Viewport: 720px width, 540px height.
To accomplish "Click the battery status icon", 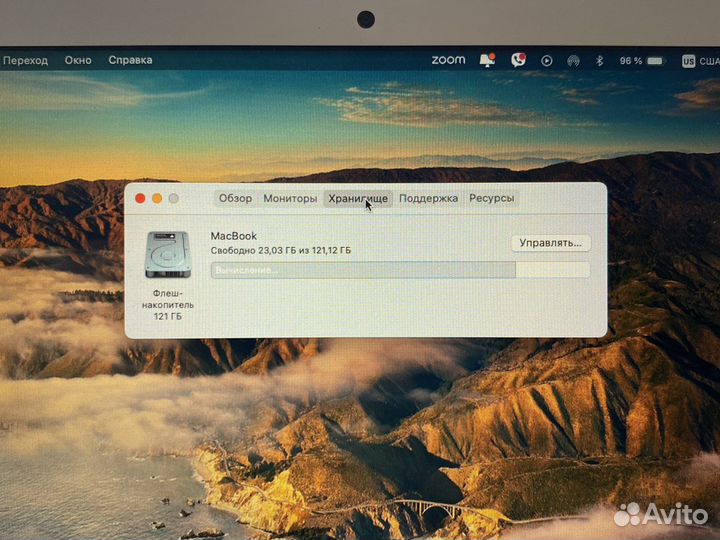I will (x=656, y=61).
